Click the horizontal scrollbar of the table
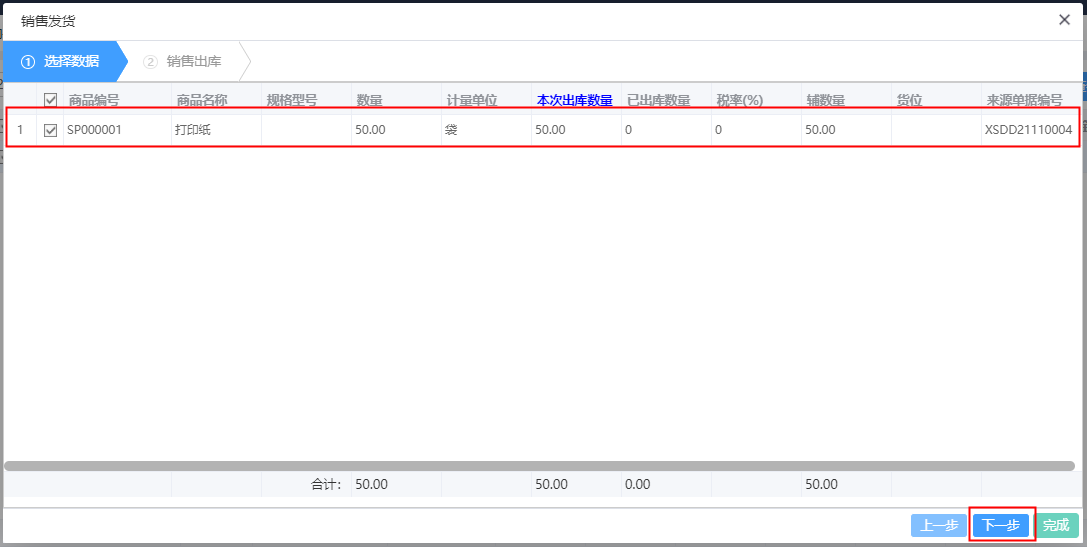The width and height of the screenshot is (1087, 547). click(539, 466)
